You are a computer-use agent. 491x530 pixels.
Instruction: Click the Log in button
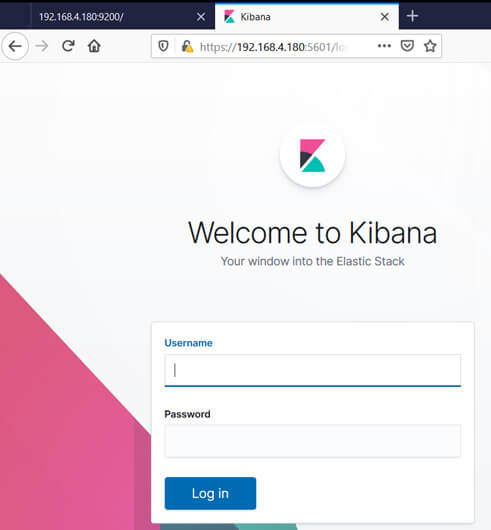click(210, 493)
